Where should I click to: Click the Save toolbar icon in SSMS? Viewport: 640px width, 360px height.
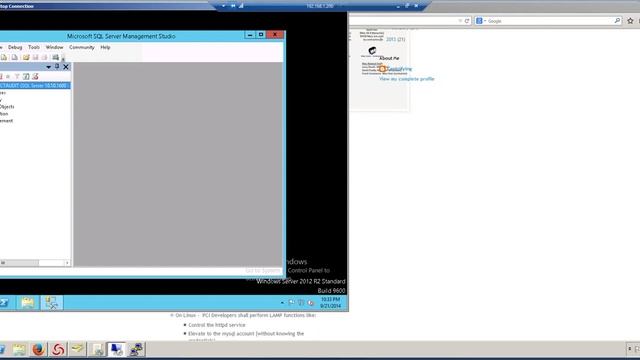(x=36, y=57)
